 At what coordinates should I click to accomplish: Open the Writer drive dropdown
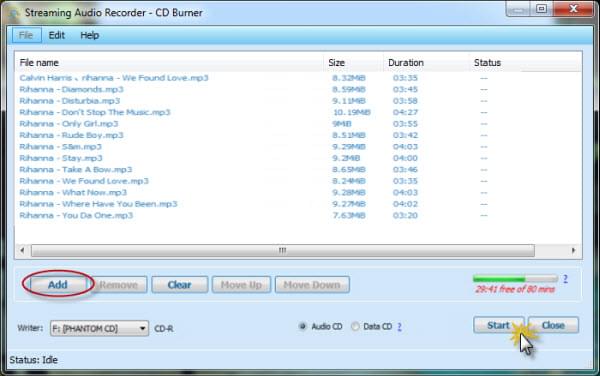99,328
